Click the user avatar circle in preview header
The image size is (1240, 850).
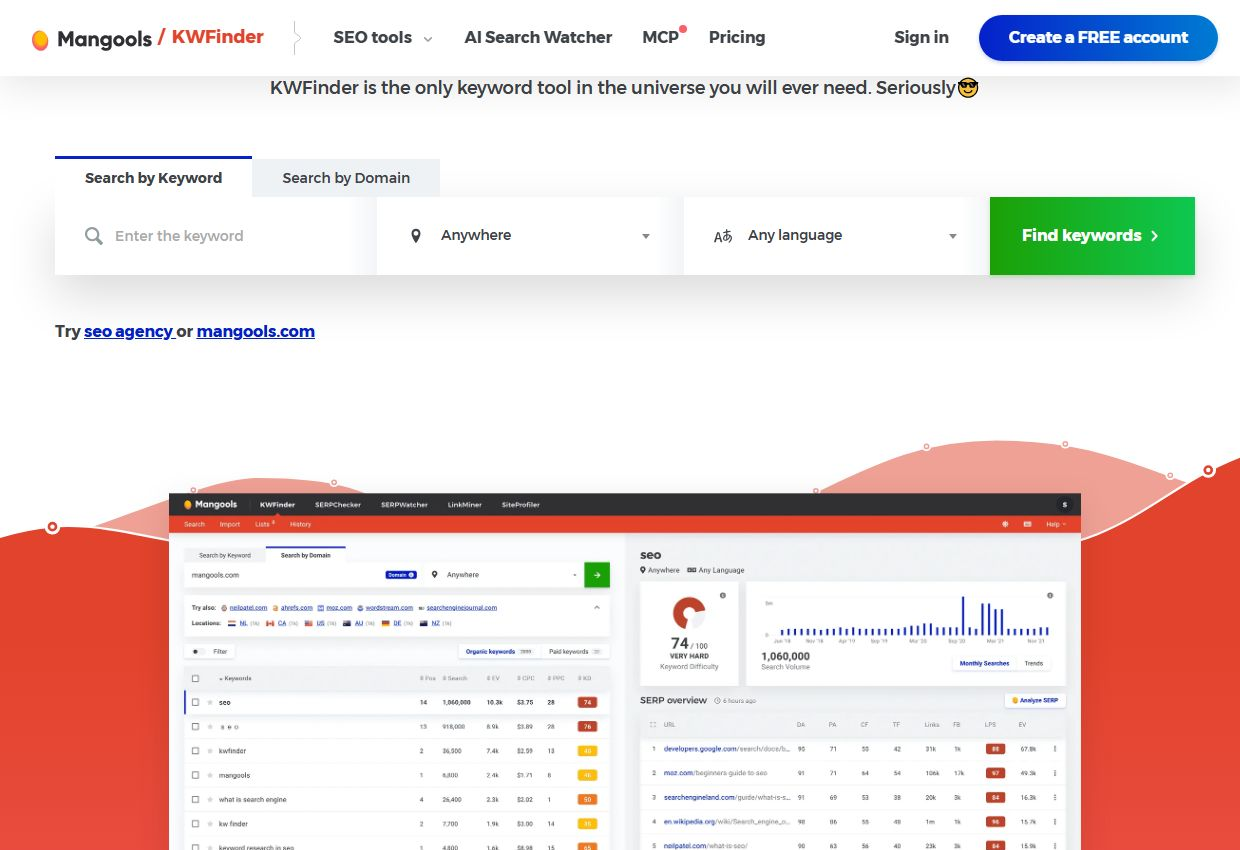[x=1064, y=505]
